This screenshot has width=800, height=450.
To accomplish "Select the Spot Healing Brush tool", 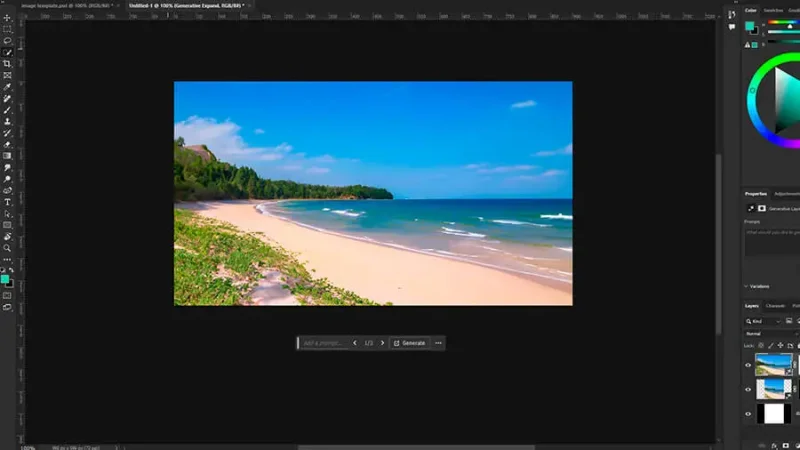I will (7, 98).
